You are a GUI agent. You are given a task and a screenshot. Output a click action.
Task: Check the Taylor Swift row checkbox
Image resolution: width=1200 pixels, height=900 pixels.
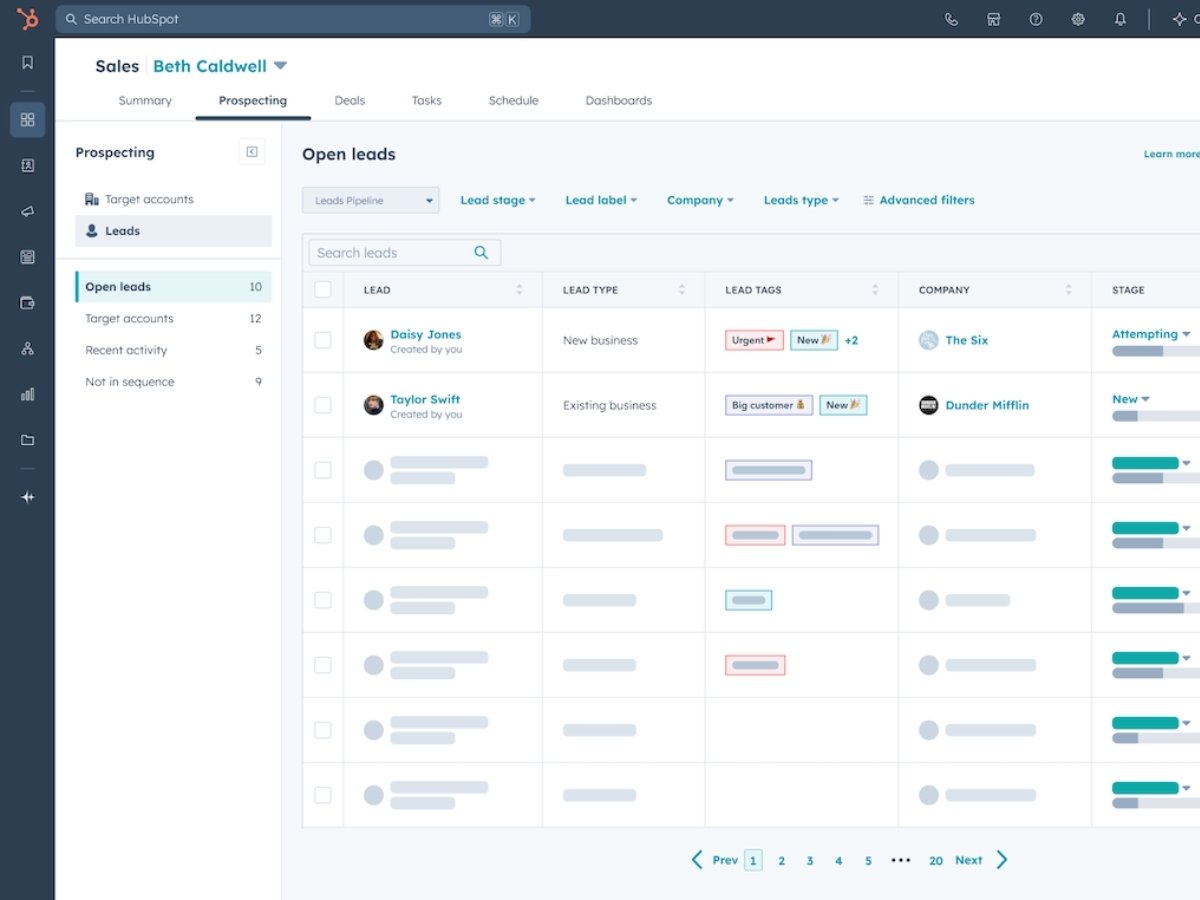click(x=322, y=405)
